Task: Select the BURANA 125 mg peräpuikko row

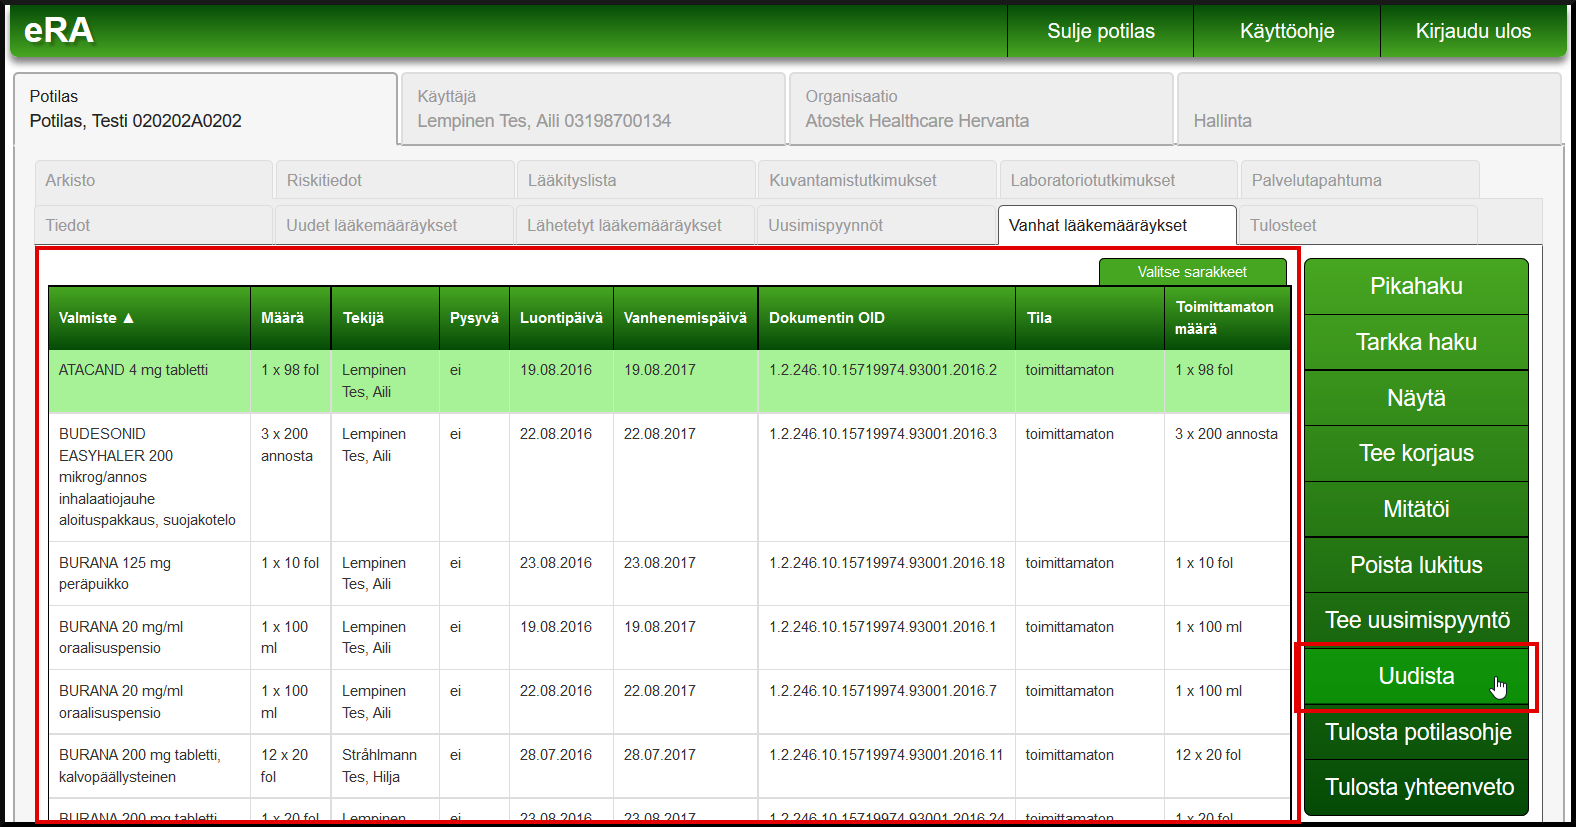Action: click(669, 573)
